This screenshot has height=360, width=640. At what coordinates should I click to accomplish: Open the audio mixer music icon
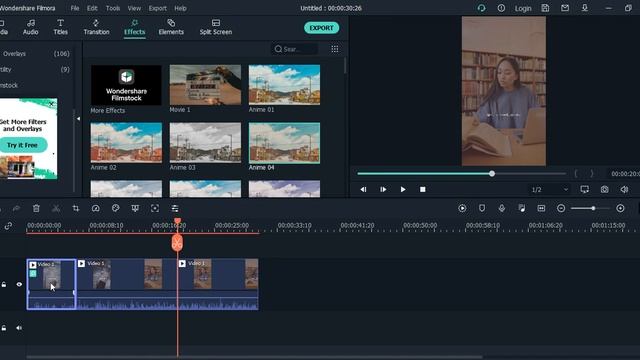click(522, 209)
